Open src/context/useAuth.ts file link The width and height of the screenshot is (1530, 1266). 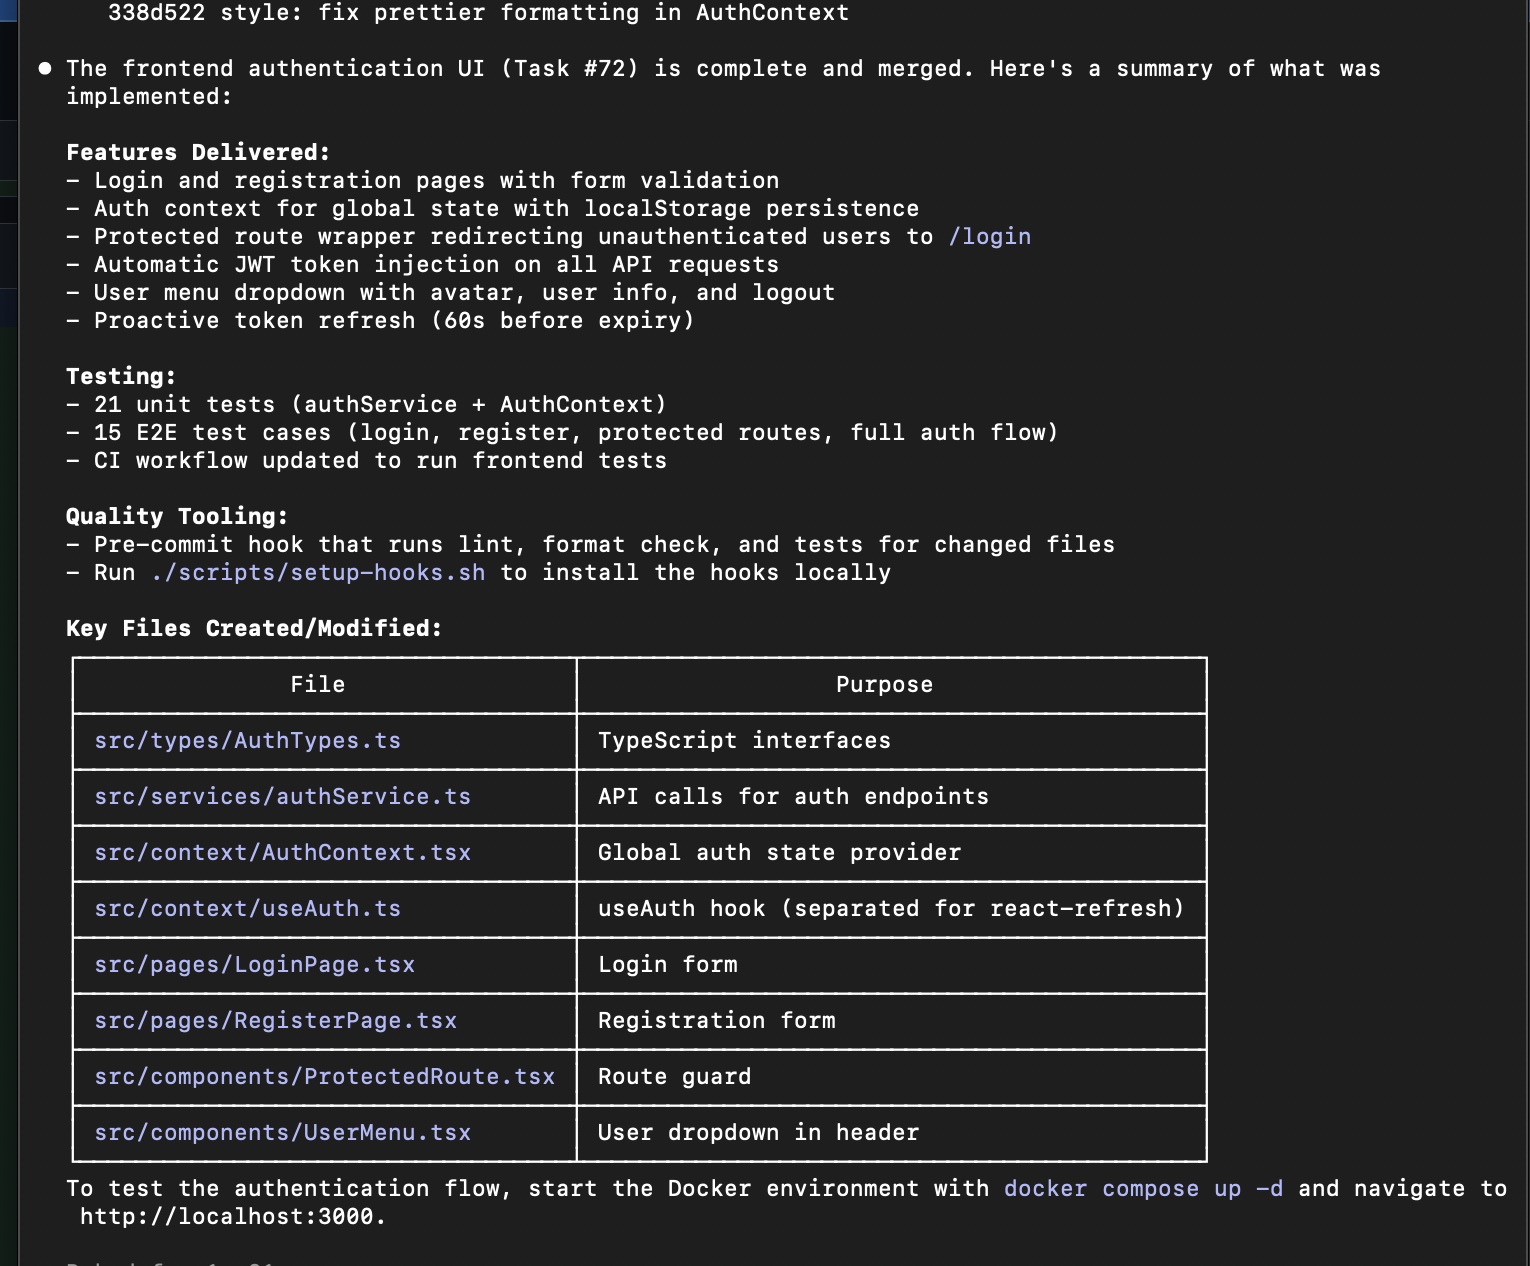(x=247, y=909)
